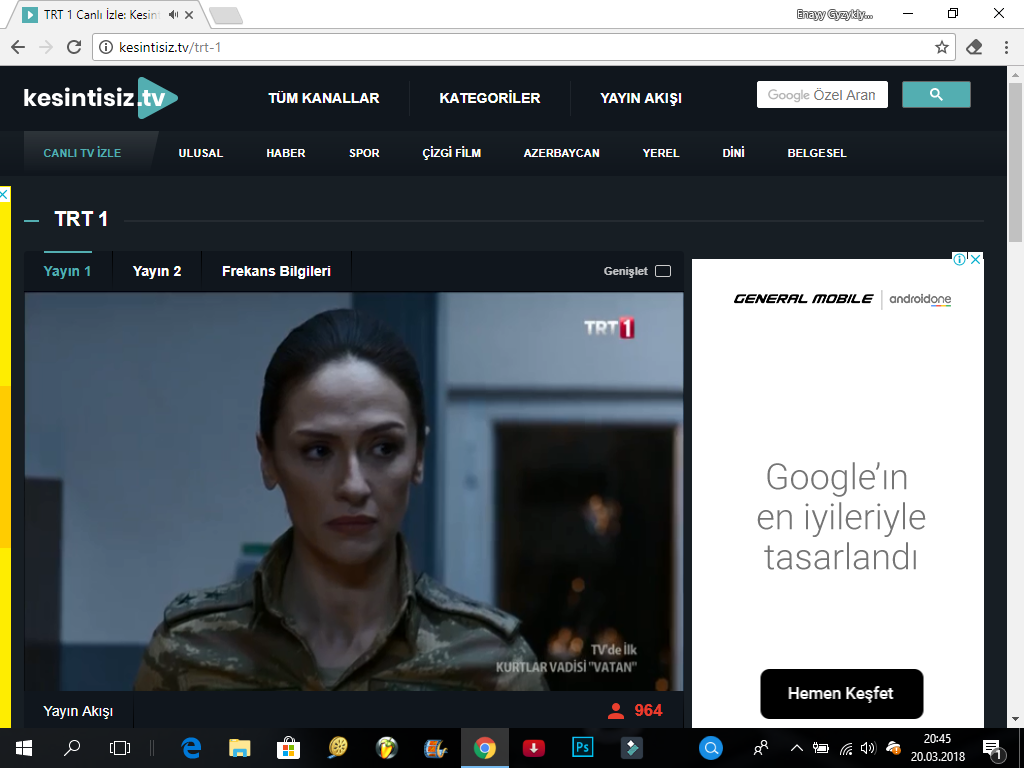Select CANLI TV İZLE tab

click(82, 153)
